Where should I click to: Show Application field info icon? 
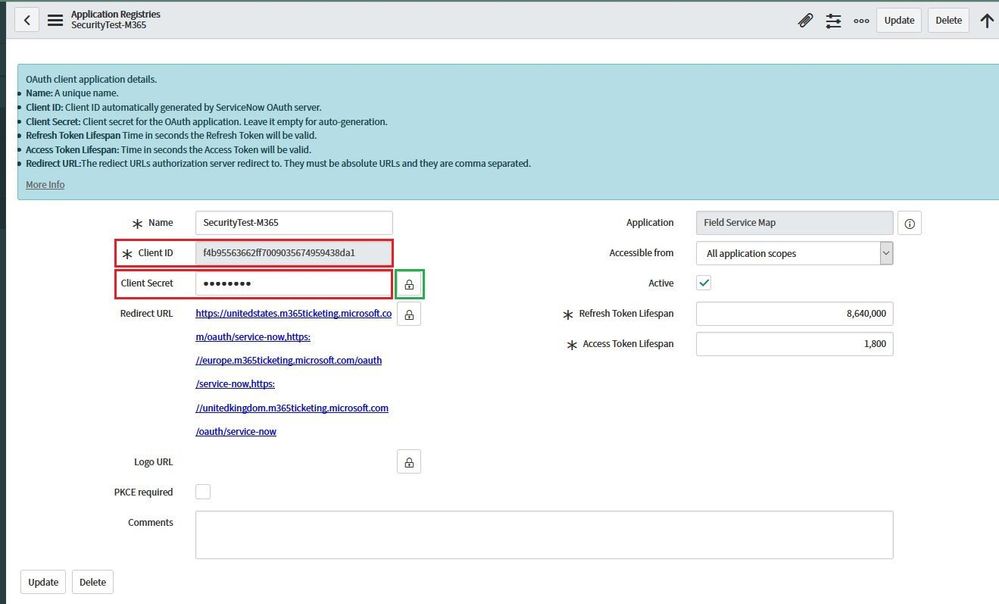click(909, 223)
